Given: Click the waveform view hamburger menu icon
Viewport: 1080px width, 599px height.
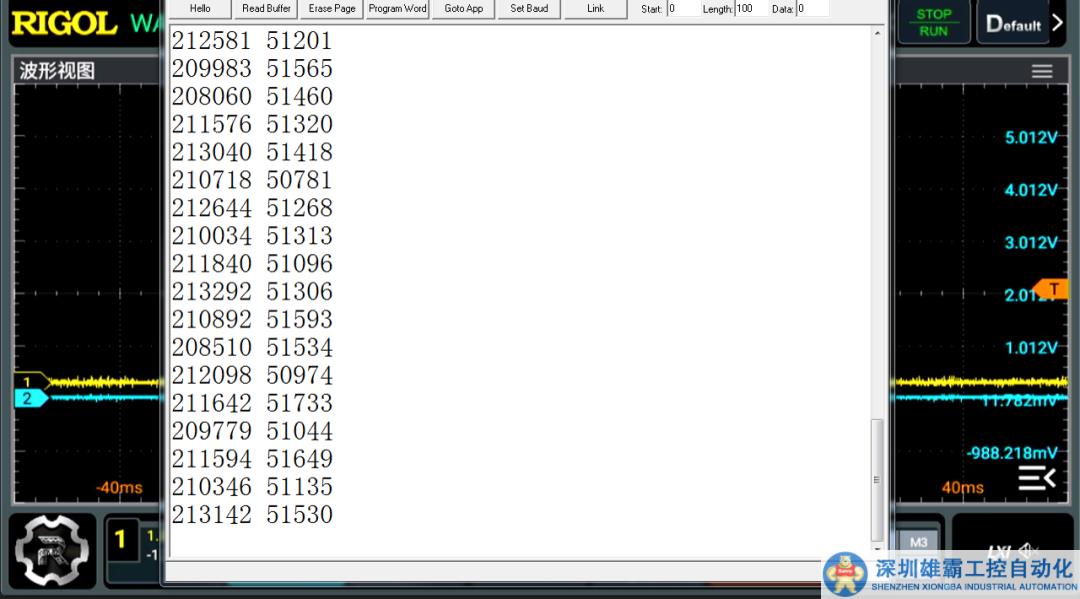Looking at the screenshot, I should point(1041,71).
